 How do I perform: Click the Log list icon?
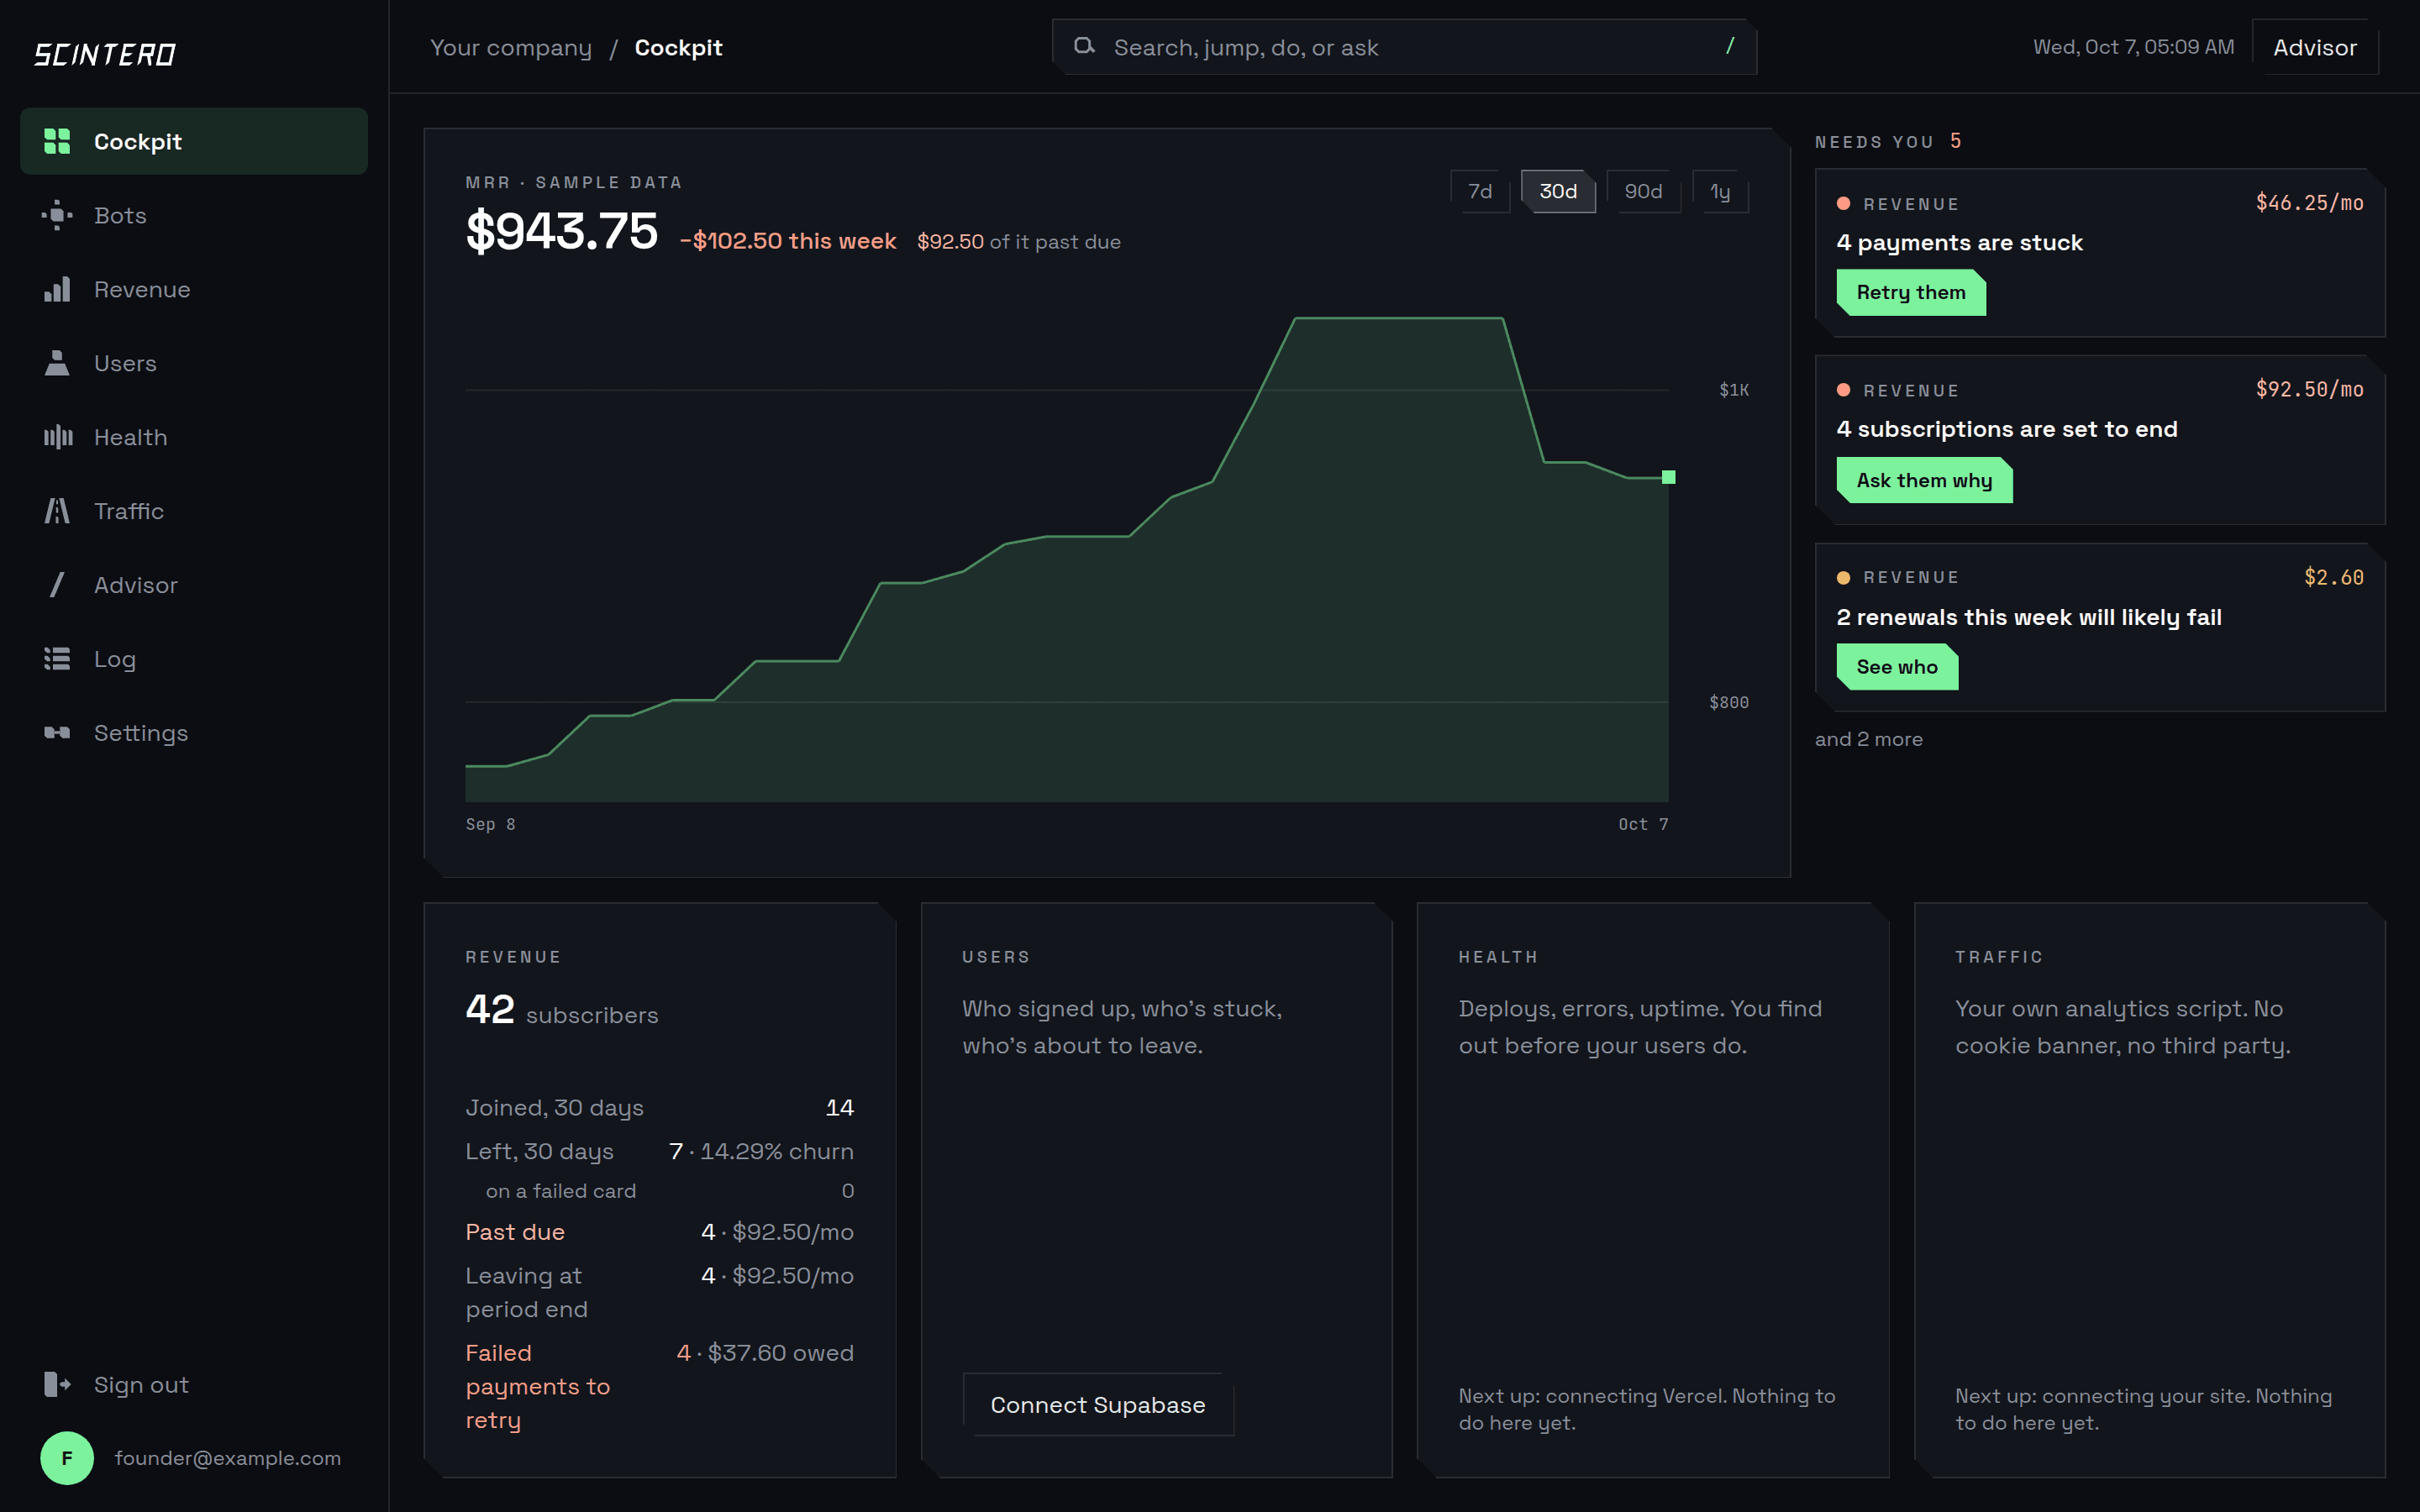coord(57,659)
